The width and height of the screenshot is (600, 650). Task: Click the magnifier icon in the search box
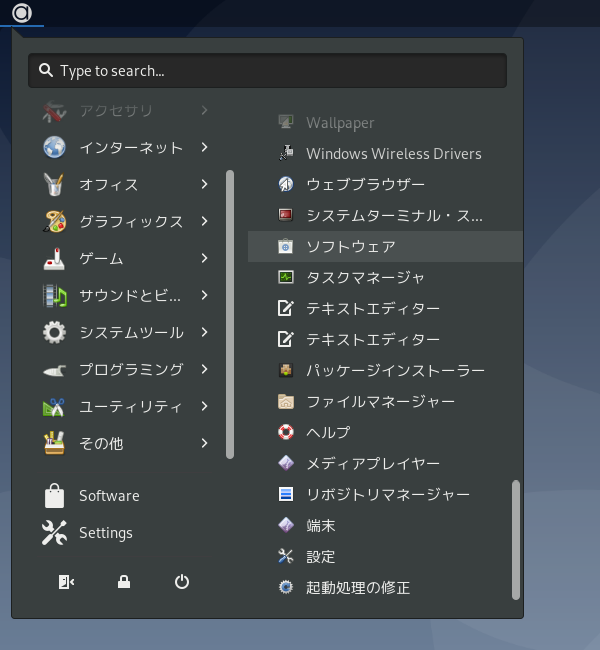click(x=46, y=70)
